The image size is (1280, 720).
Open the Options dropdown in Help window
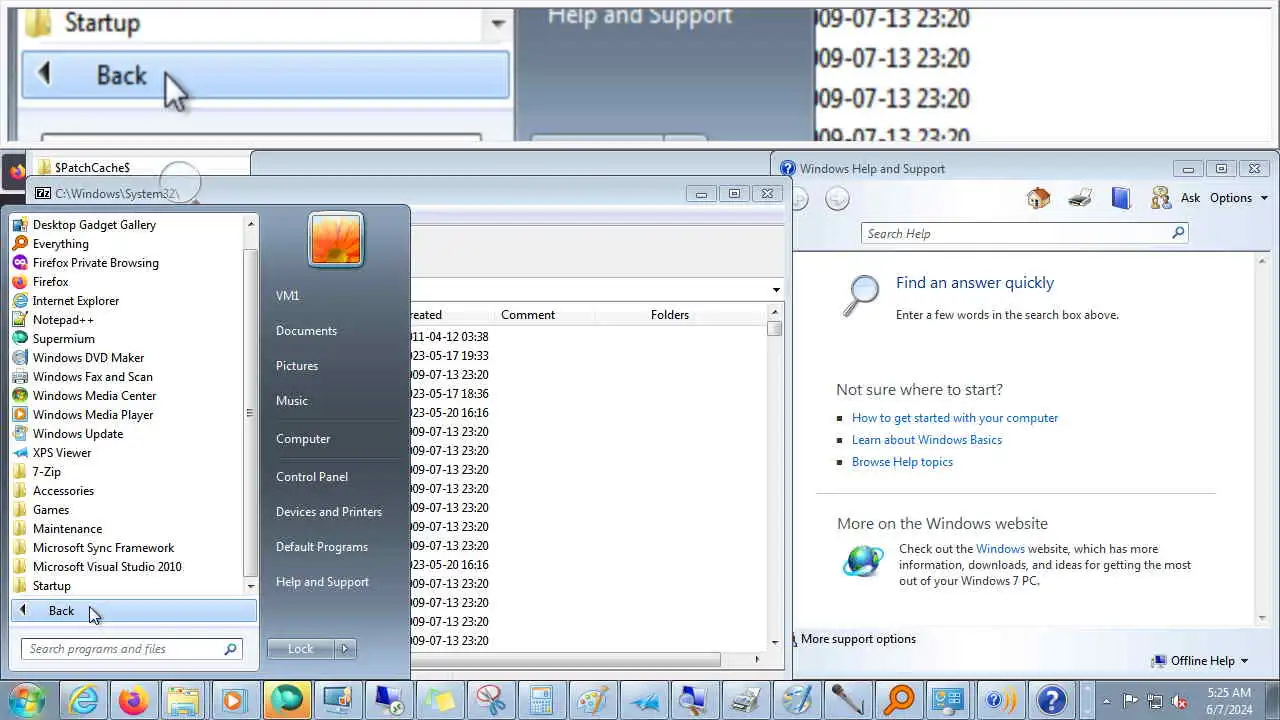(1238, 198)
